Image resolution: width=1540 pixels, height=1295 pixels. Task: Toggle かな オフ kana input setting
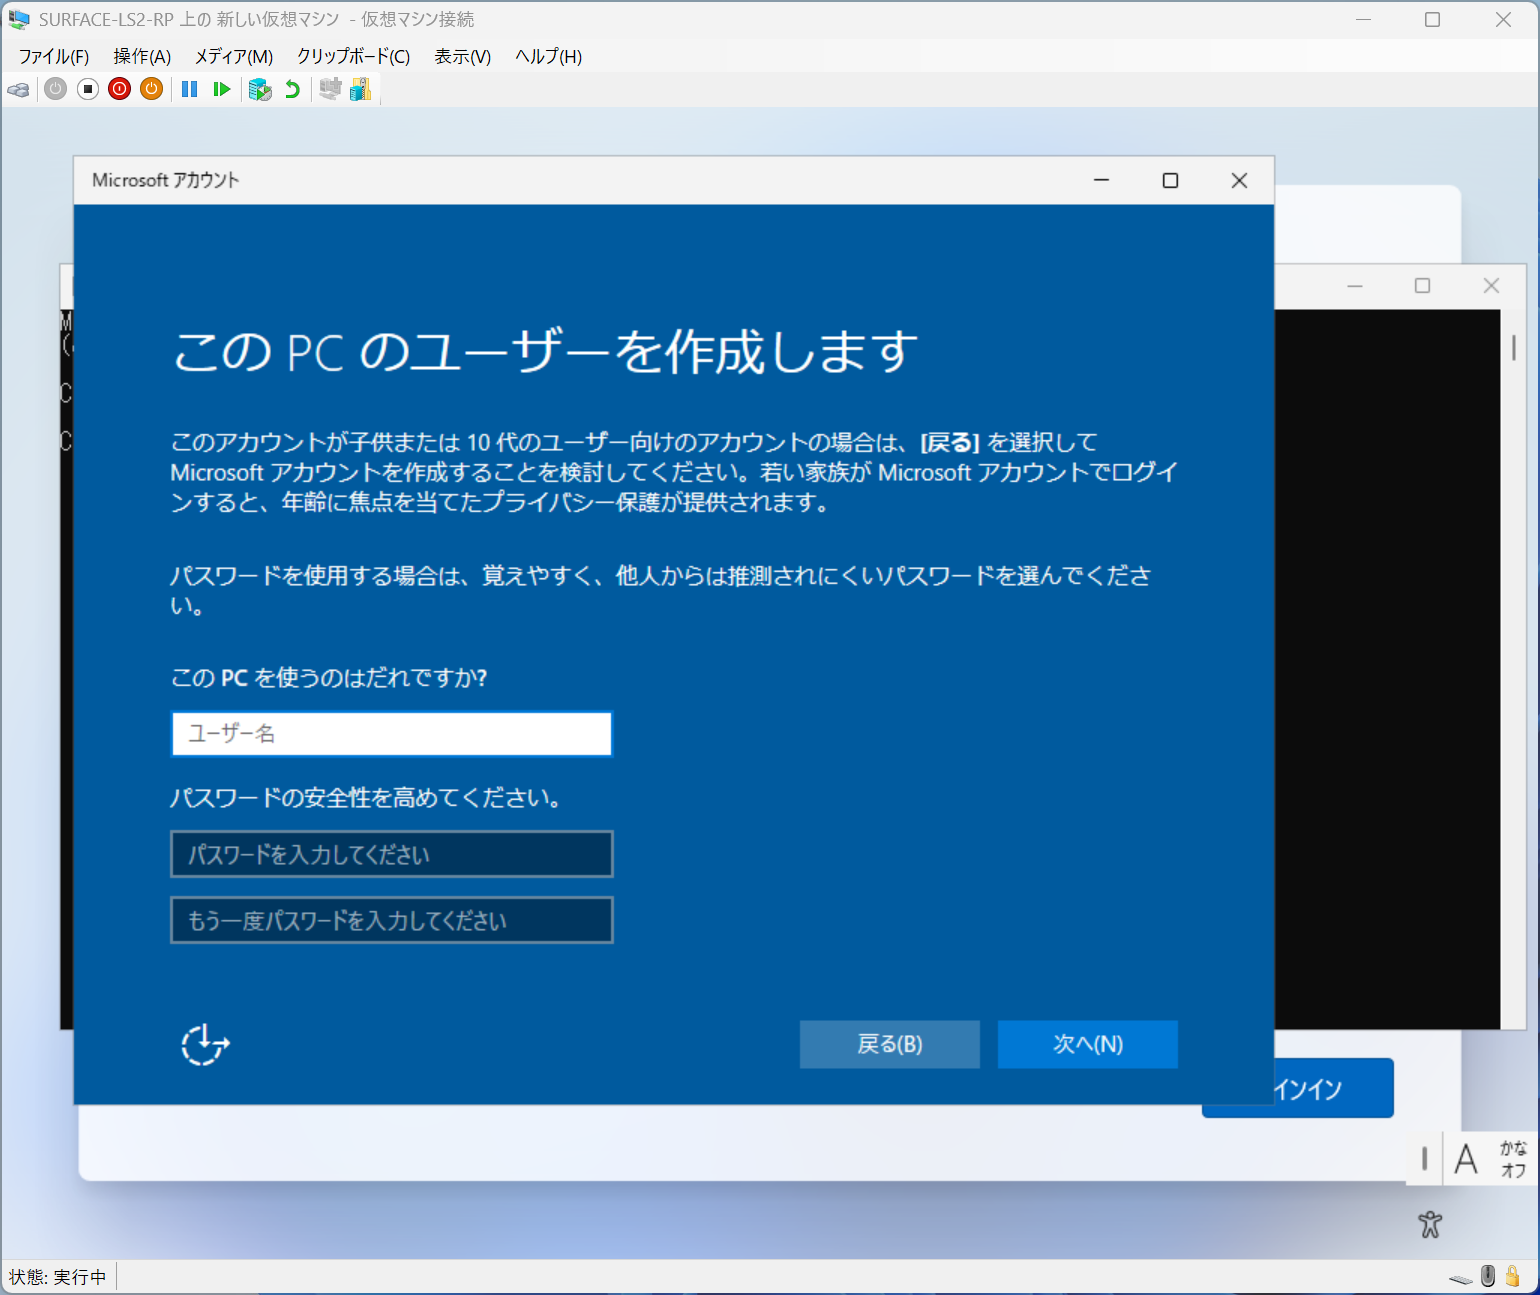[1510, 1158]
